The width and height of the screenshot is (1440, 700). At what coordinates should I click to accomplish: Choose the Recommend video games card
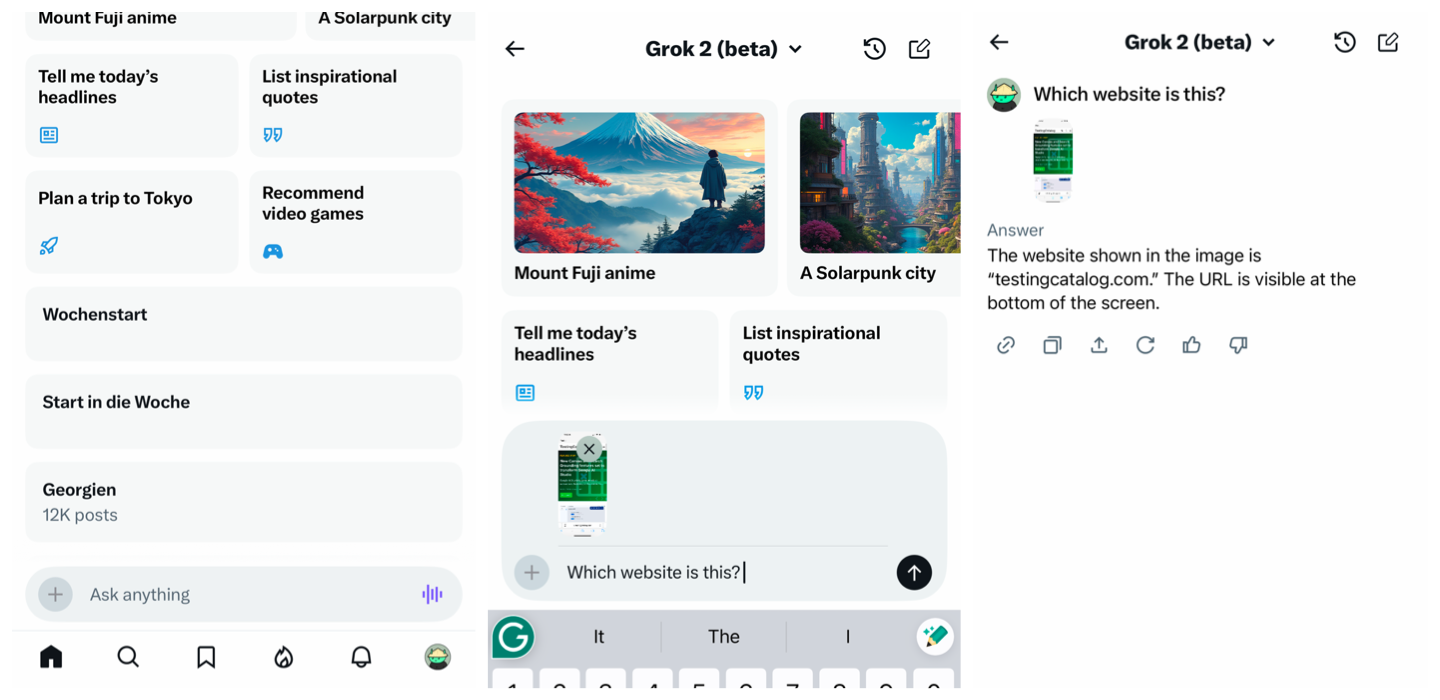click(356, 221)
